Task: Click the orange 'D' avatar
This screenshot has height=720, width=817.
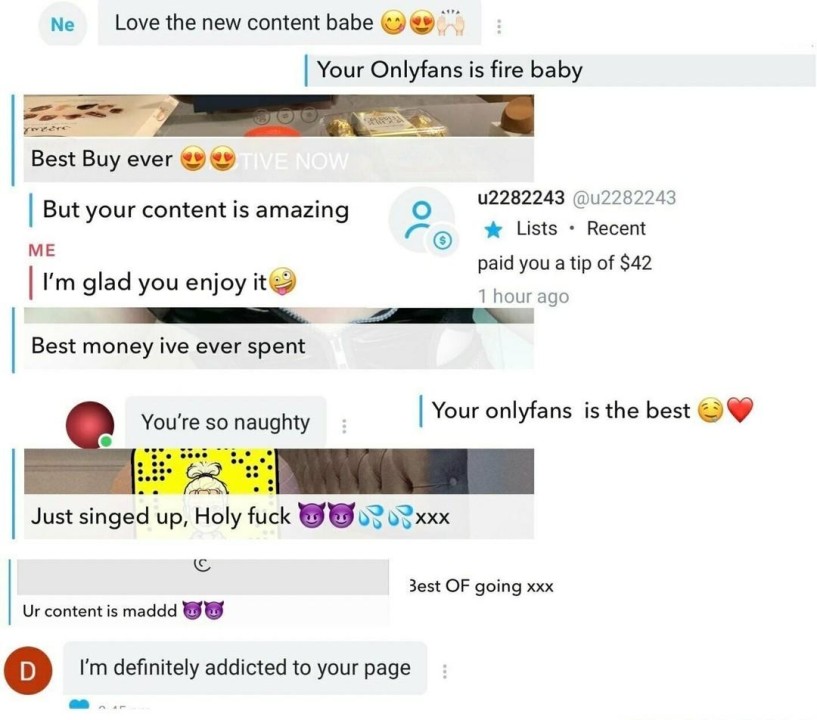Action: point(28,670)
